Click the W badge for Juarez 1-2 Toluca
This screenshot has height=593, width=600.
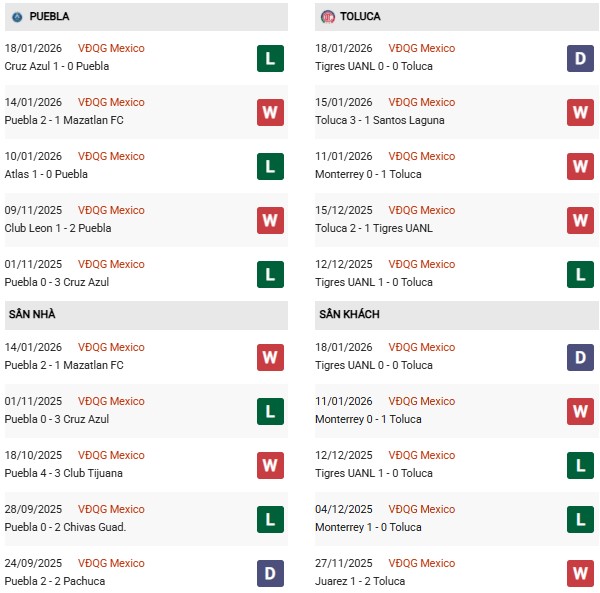point(581,572)
